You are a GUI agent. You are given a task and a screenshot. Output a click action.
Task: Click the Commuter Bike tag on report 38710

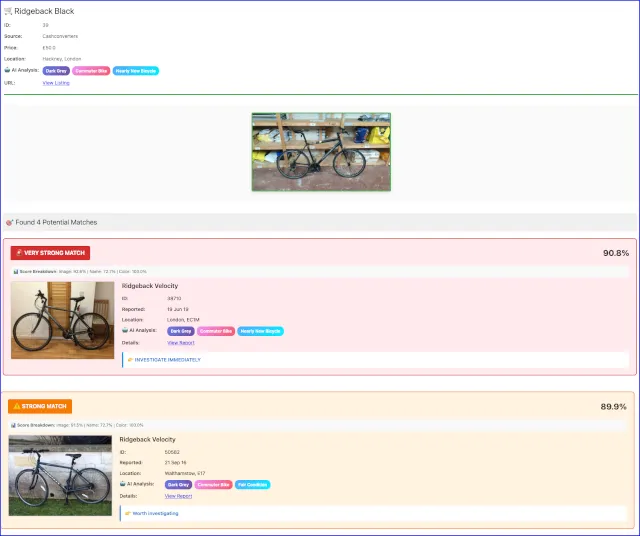216,331
